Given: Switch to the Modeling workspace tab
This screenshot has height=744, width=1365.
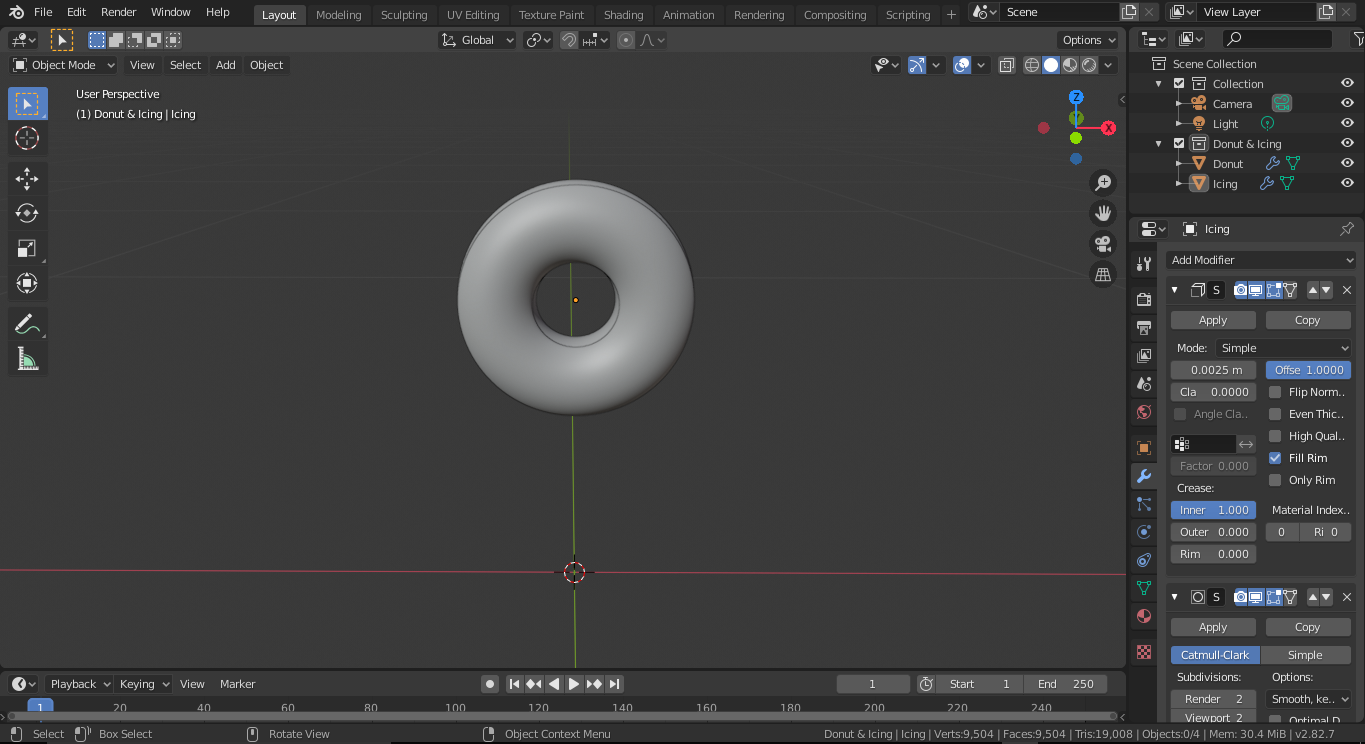Looking at the screenshot, I should (x=339, y=15).
